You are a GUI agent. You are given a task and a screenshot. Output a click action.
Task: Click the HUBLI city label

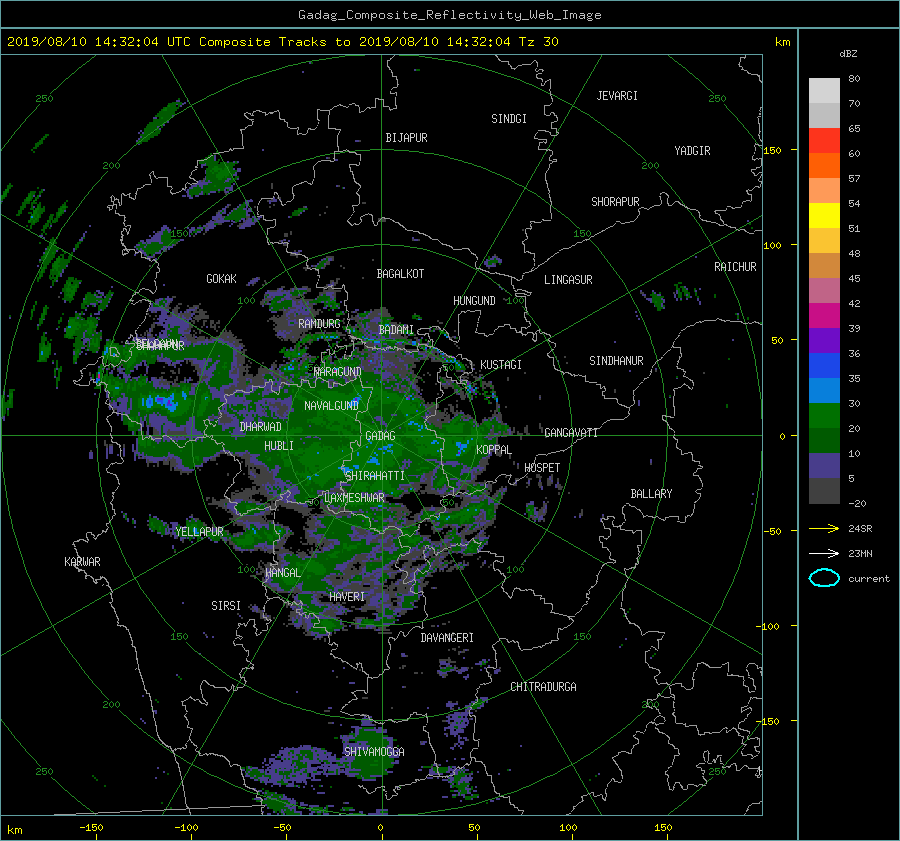pyautogui.click(x=279, y=446)
